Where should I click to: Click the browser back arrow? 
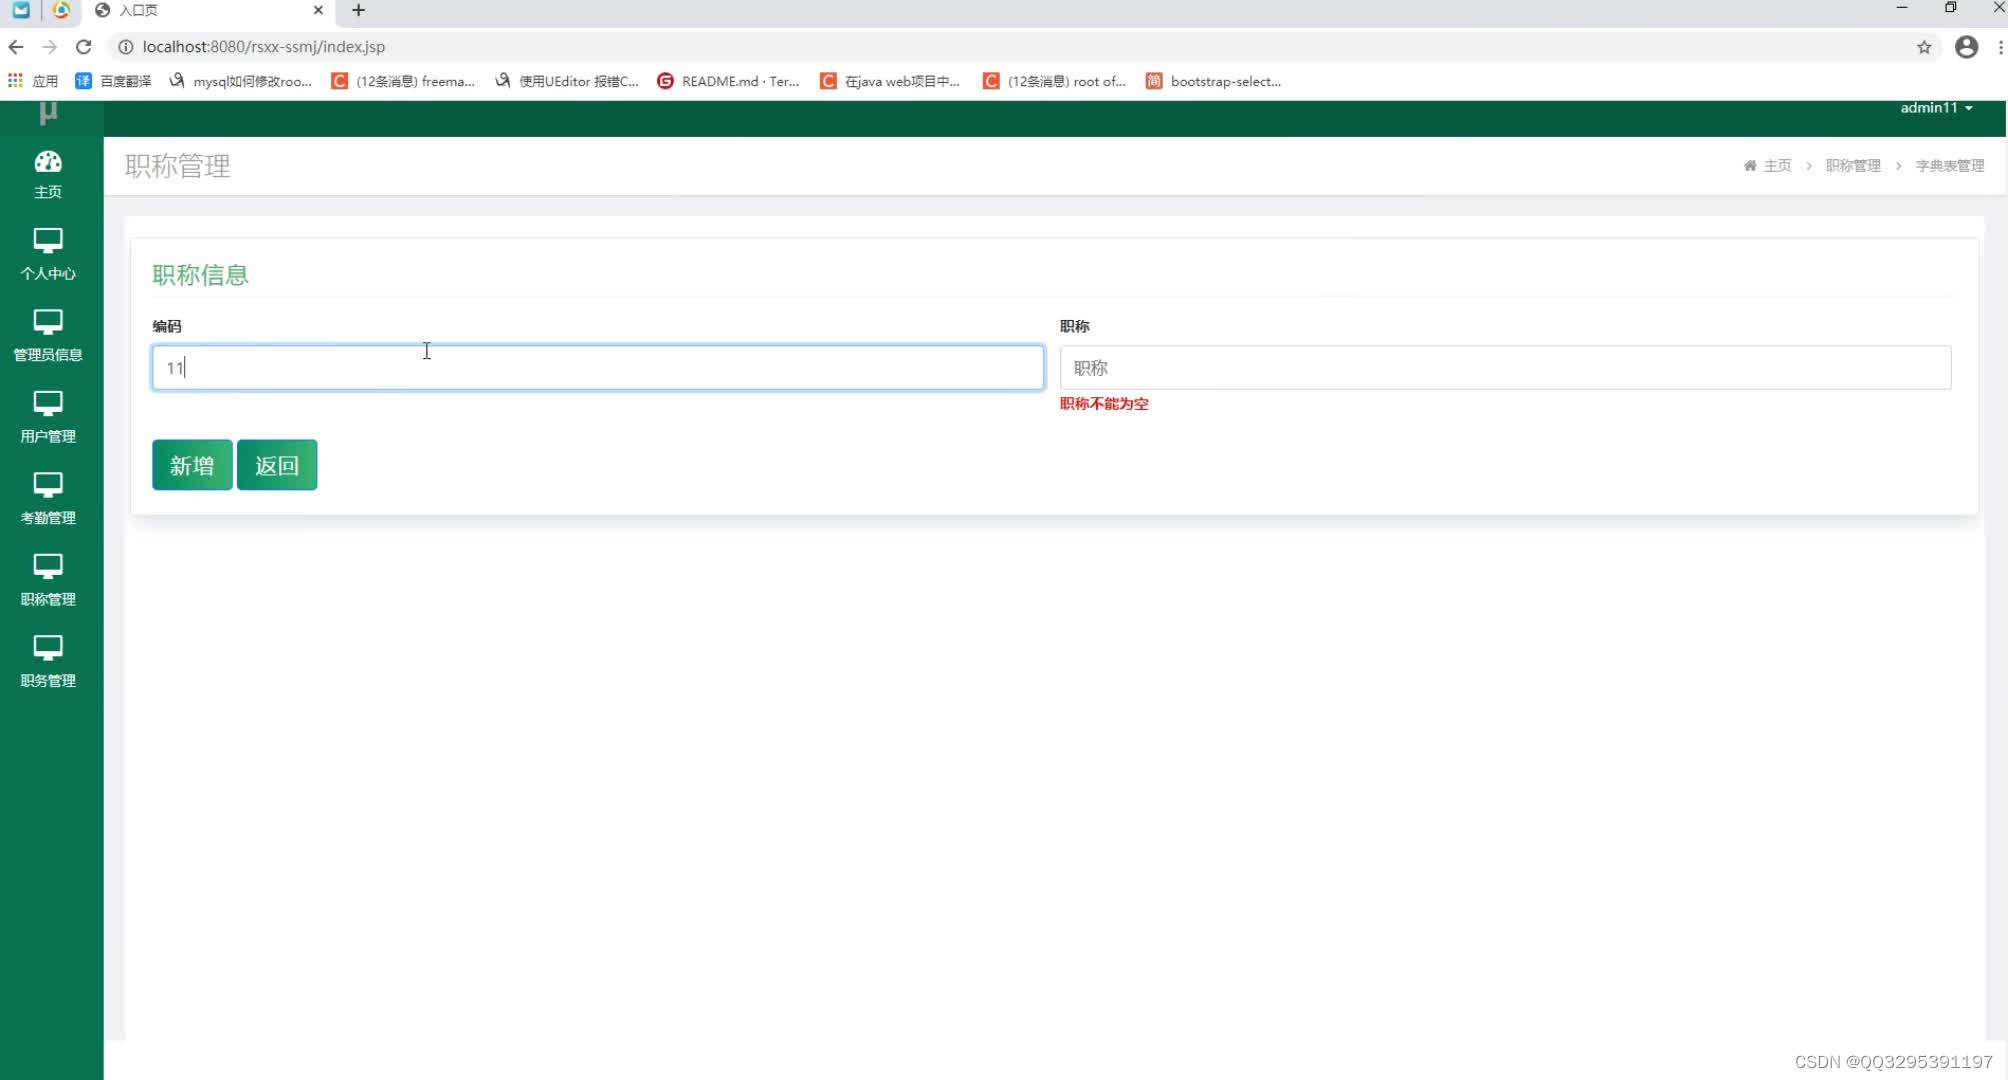click(x=16, y=47)
